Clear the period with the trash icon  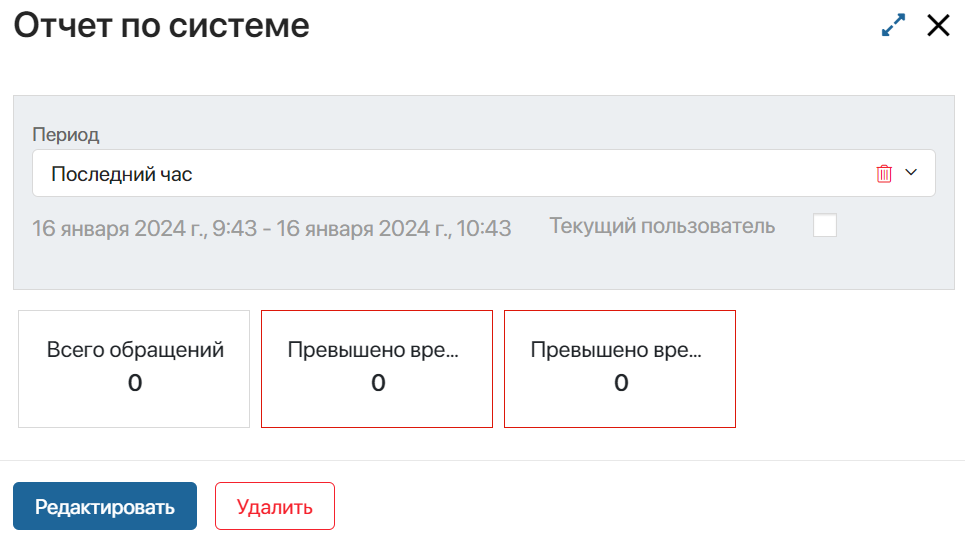pos(884,174)
